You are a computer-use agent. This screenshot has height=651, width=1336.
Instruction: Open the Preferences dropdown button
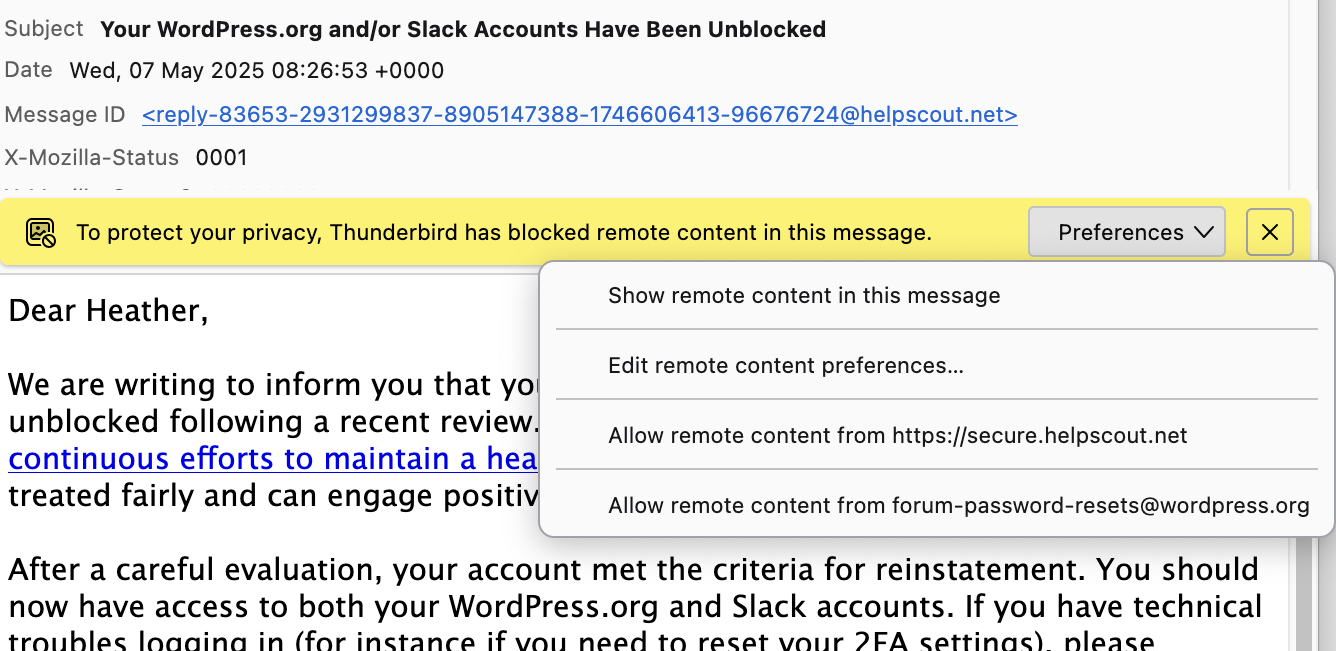tap(1126, 233)
